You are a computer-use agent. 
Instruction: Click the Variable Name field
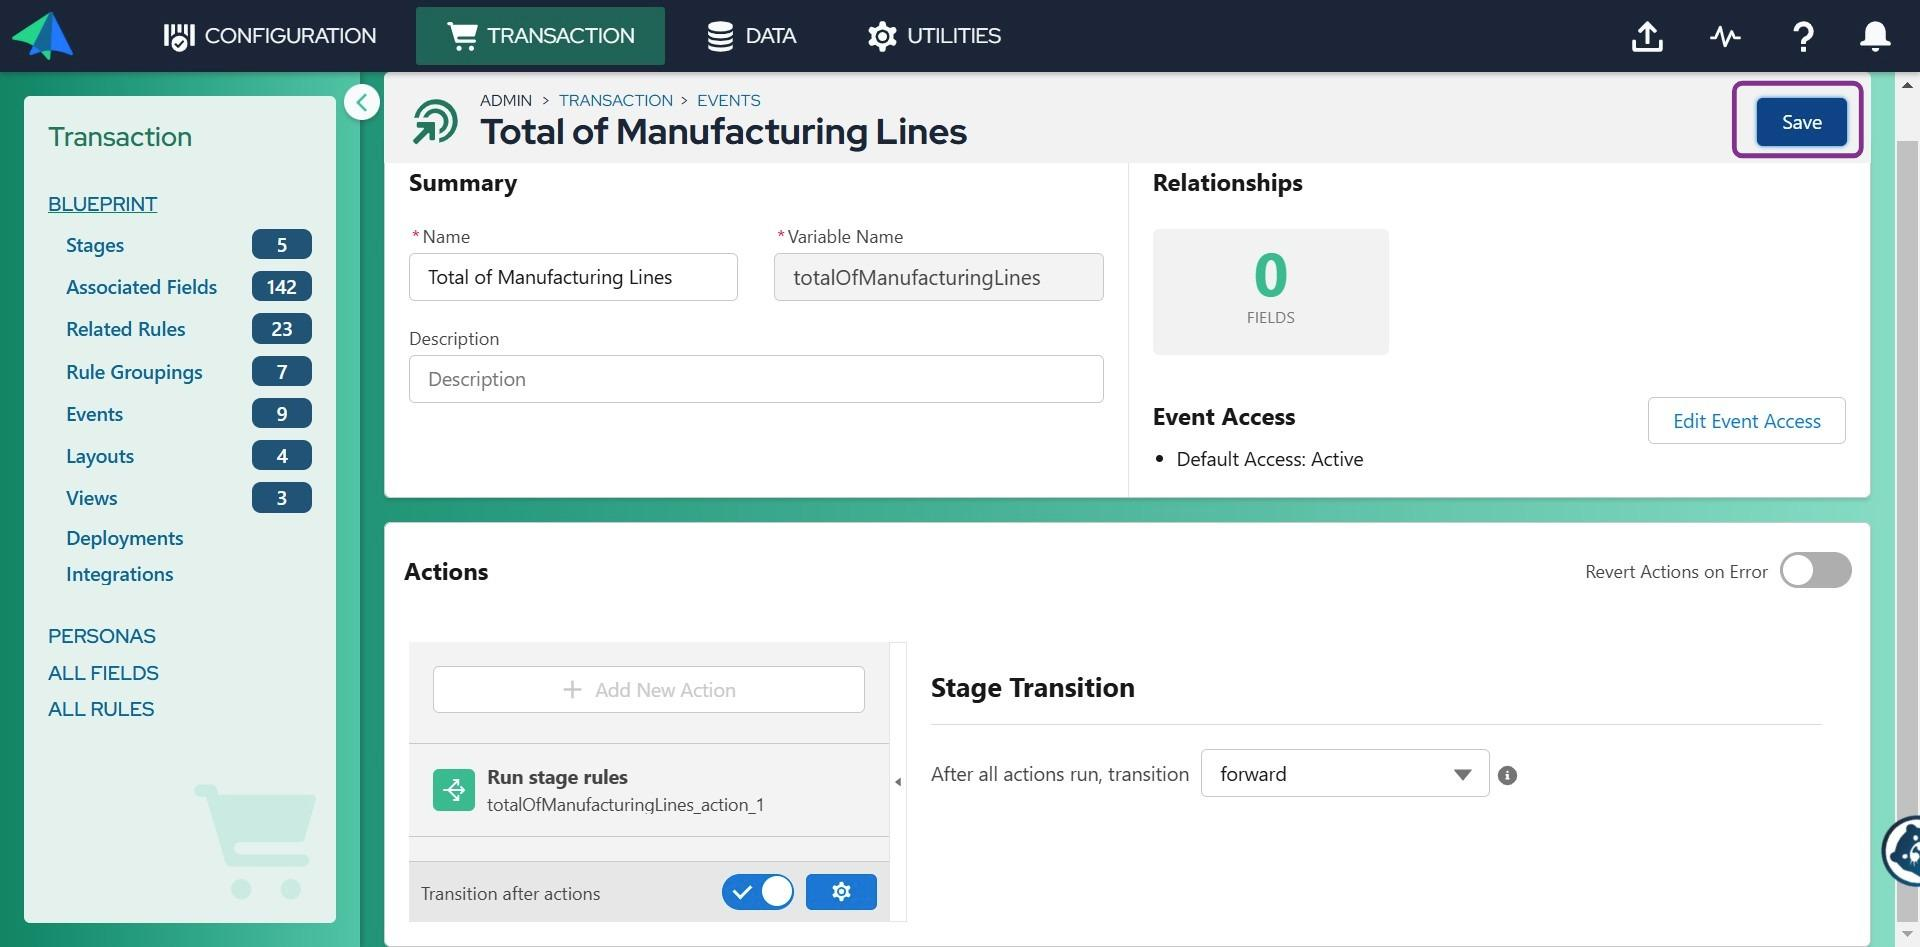click(x=938, y=277)
